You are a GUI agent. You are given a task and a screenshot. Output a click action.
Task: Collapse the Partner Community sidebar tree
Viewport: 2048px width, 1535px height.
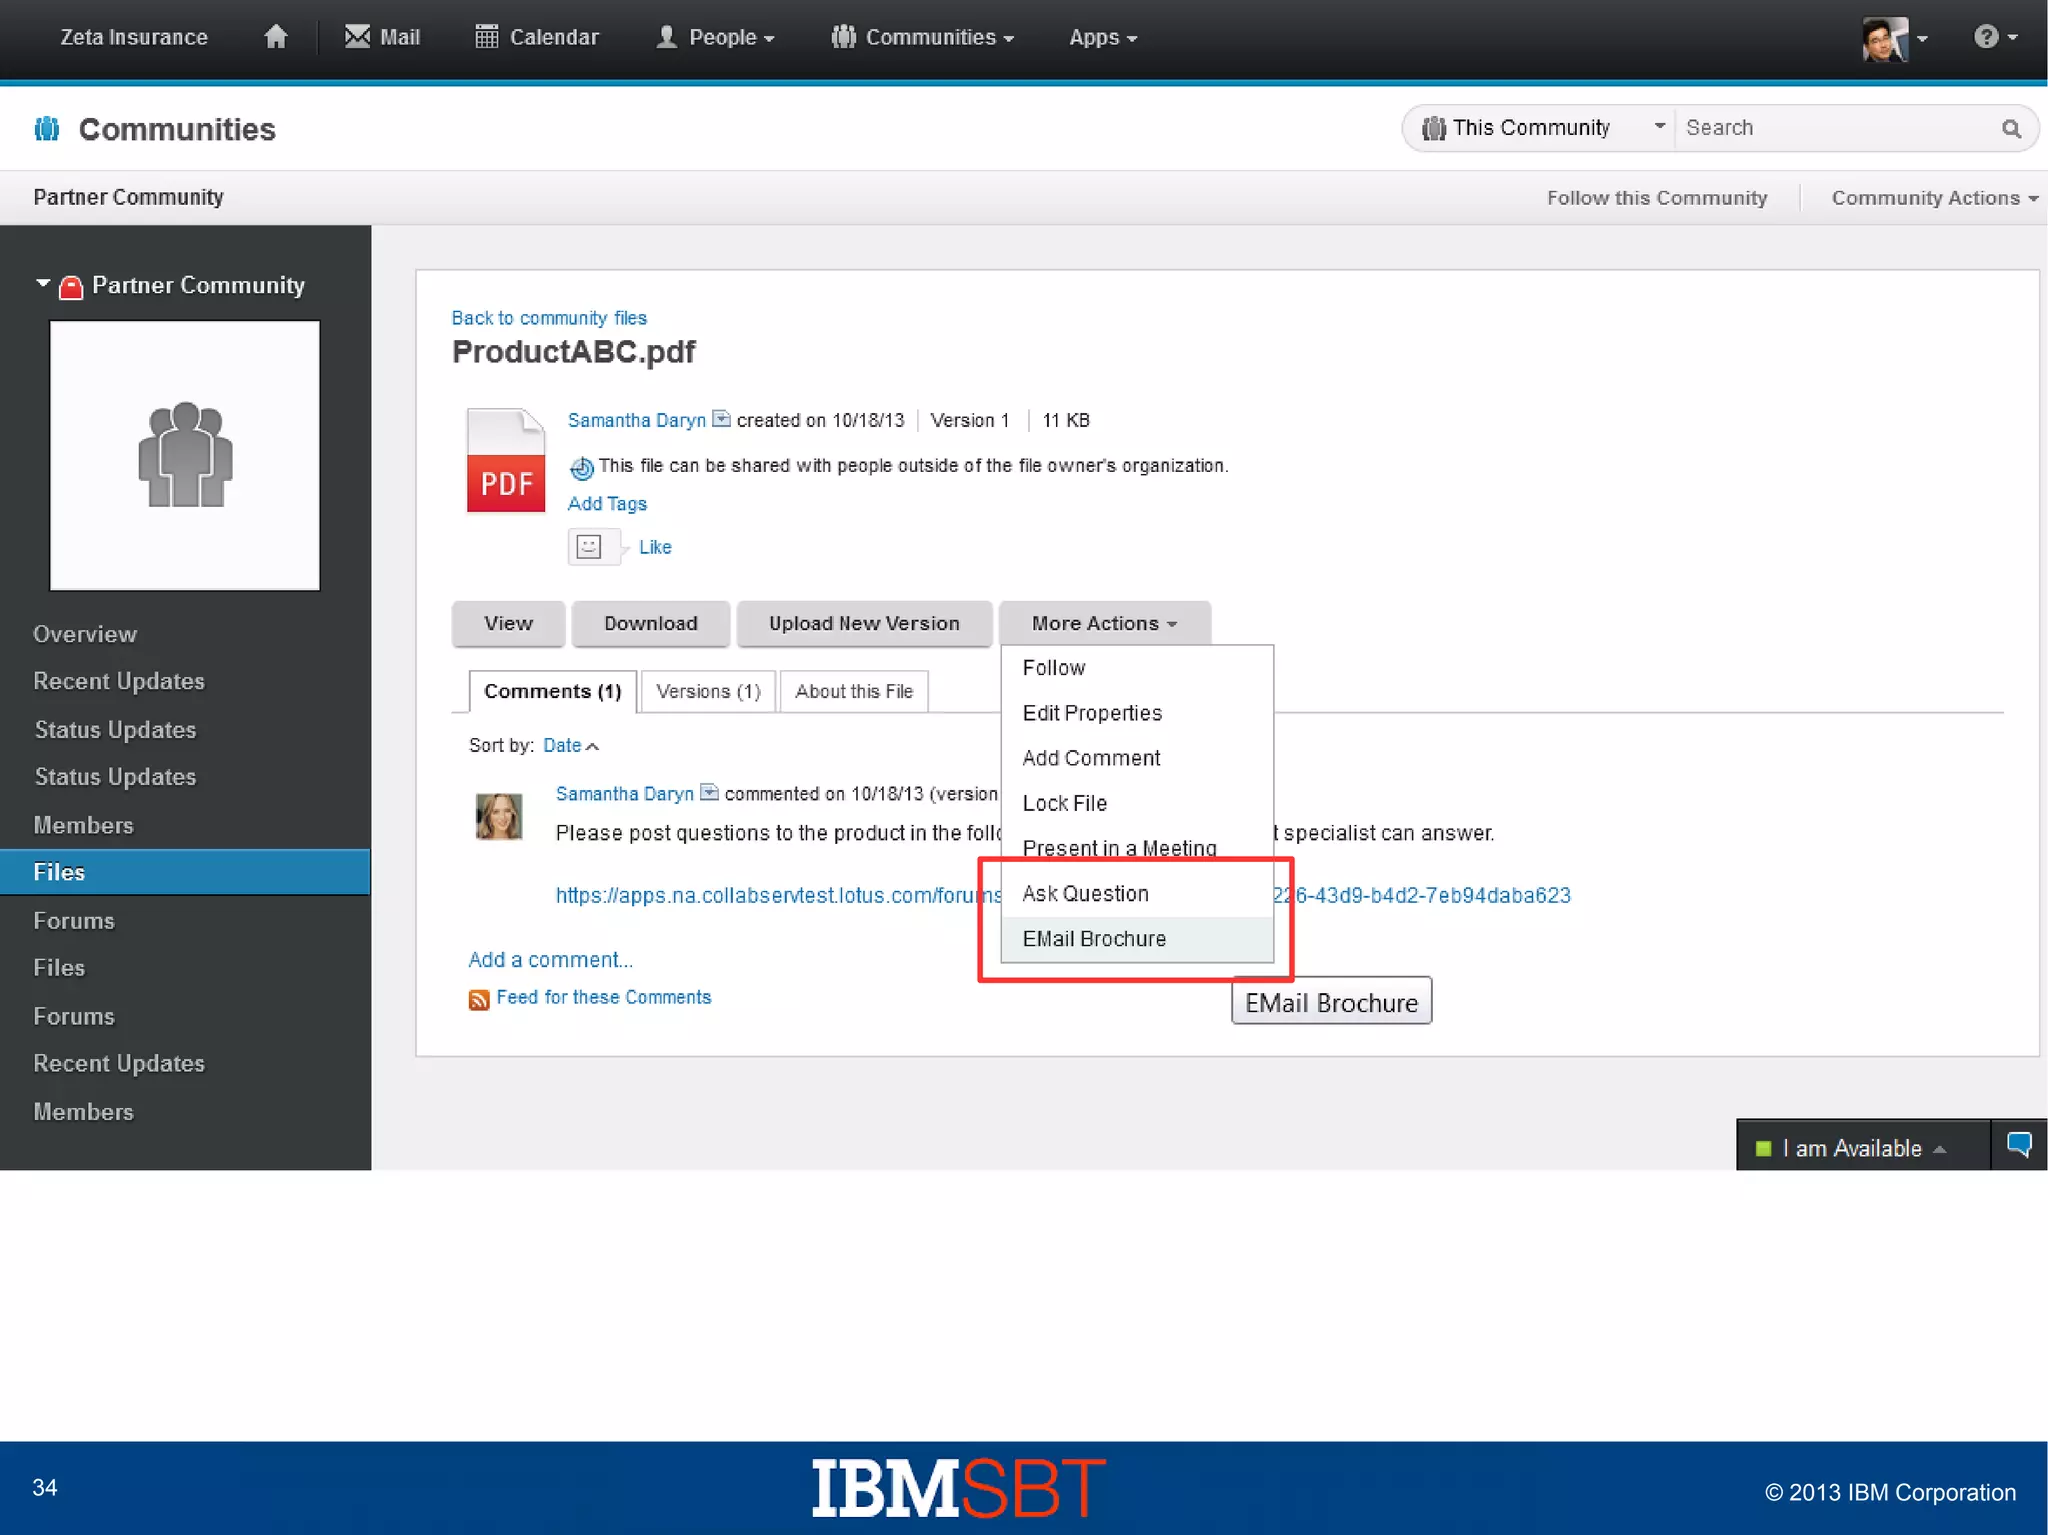[x=43, y=284]
